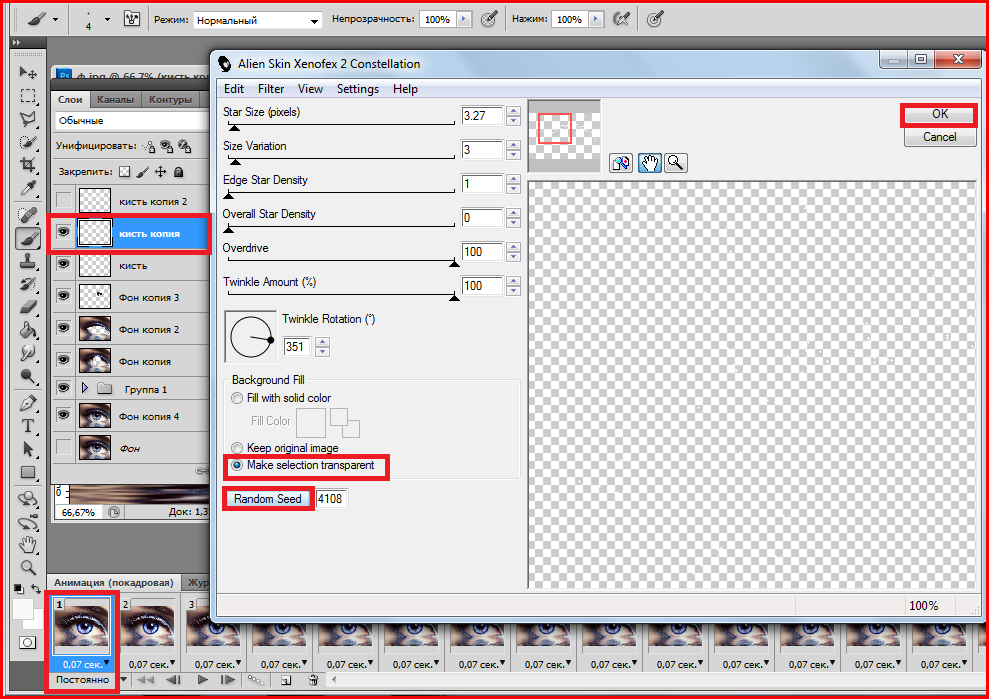Click the Random Seed button
This screenshot has height=699, width=989.
(x=268, y=499)
